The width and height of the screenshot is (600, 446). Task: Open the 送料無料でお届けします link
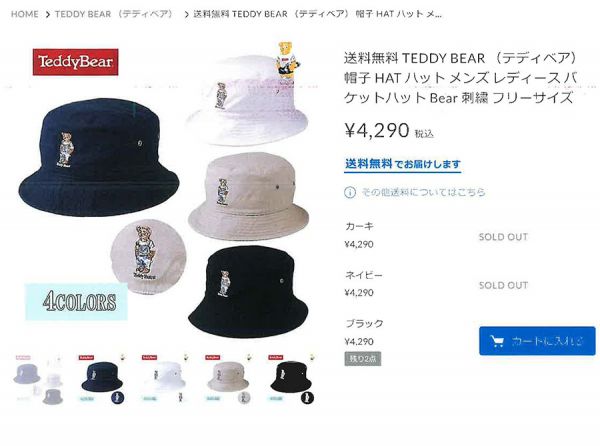[403, 164]
